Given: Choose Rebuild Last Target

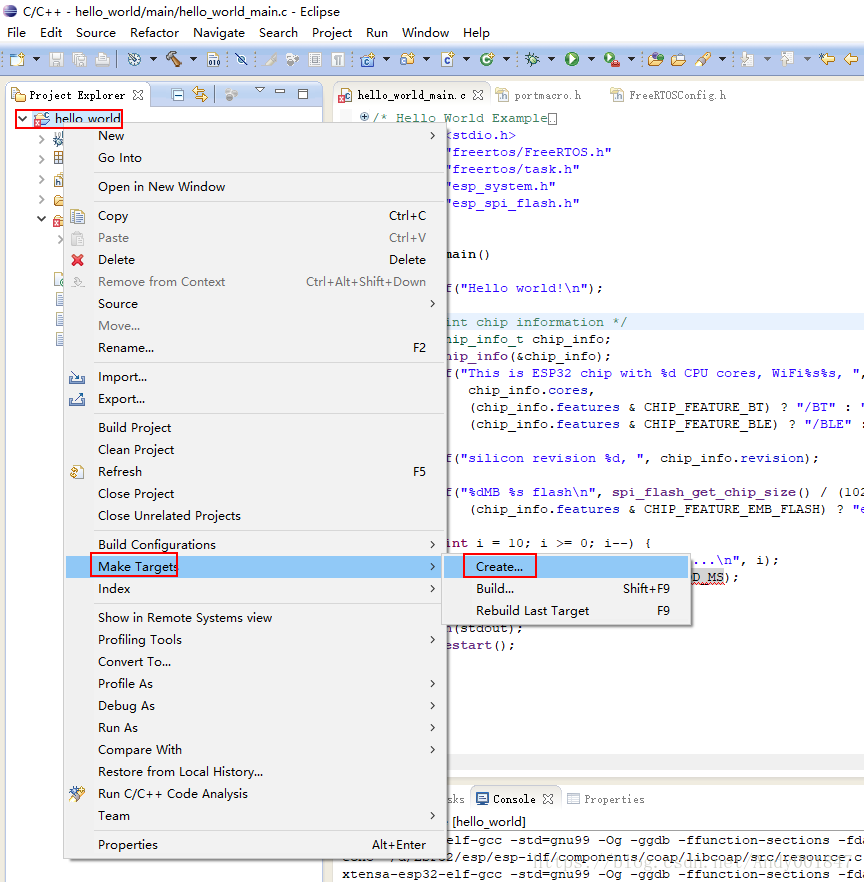Looking at the screenshot, I should [x=566, y=610].
